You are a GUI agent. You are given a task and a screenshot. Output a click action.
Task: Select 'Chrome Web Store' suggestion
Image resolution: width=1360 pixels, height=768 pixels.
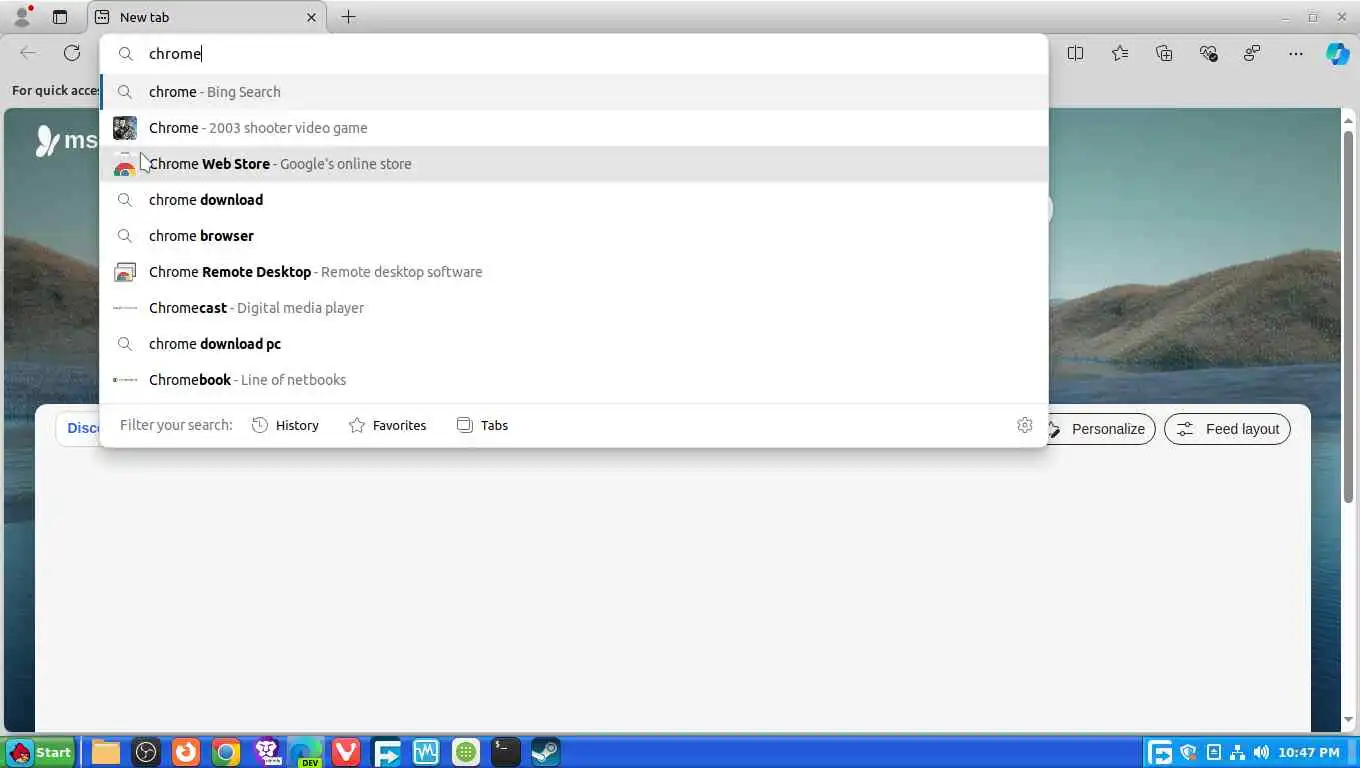(x=574, y=164)
